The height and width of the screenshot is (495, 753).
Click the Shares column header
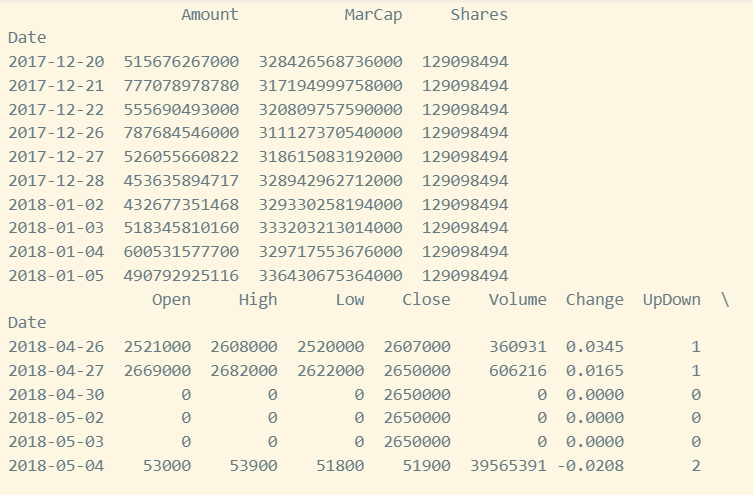click(x=479, y=14)
